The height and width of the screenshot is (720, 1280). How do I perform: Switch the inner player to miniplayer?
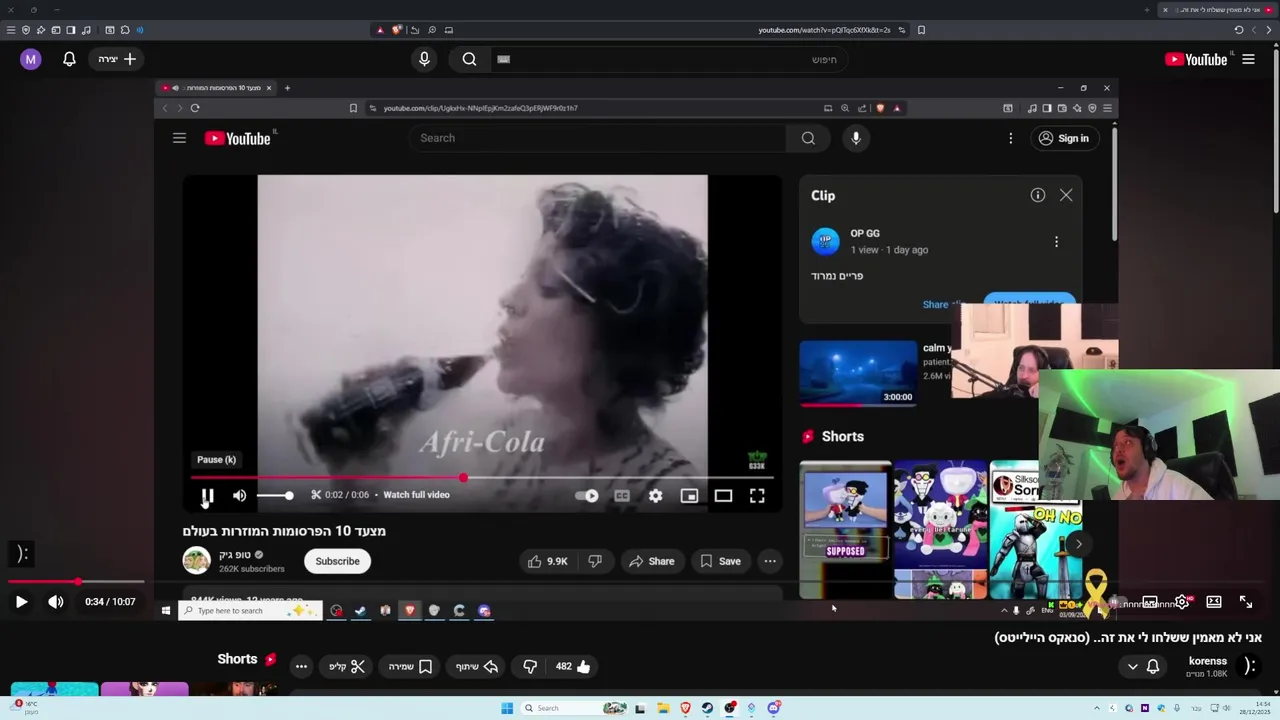click(x=689, y=495)
